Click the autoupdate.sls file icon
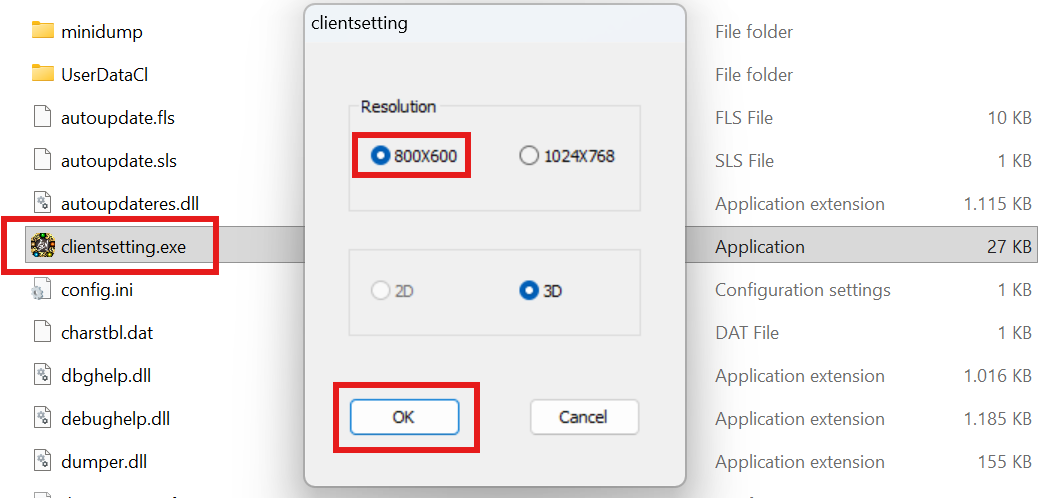 tap(42, 160)
